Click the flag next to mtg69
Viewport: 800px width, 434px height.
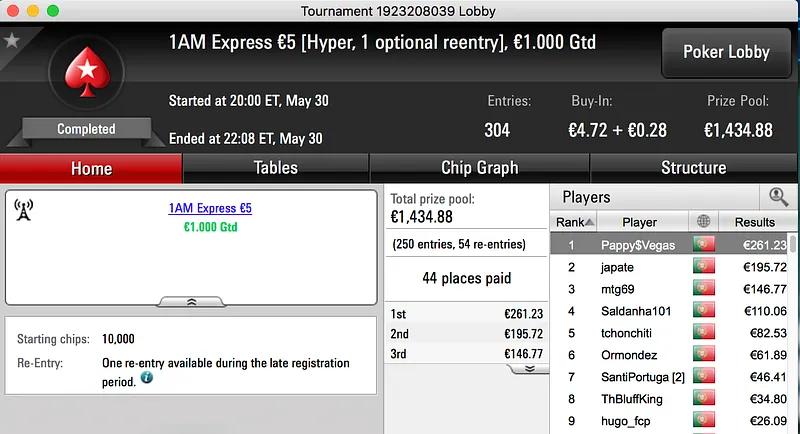(704, 289)
